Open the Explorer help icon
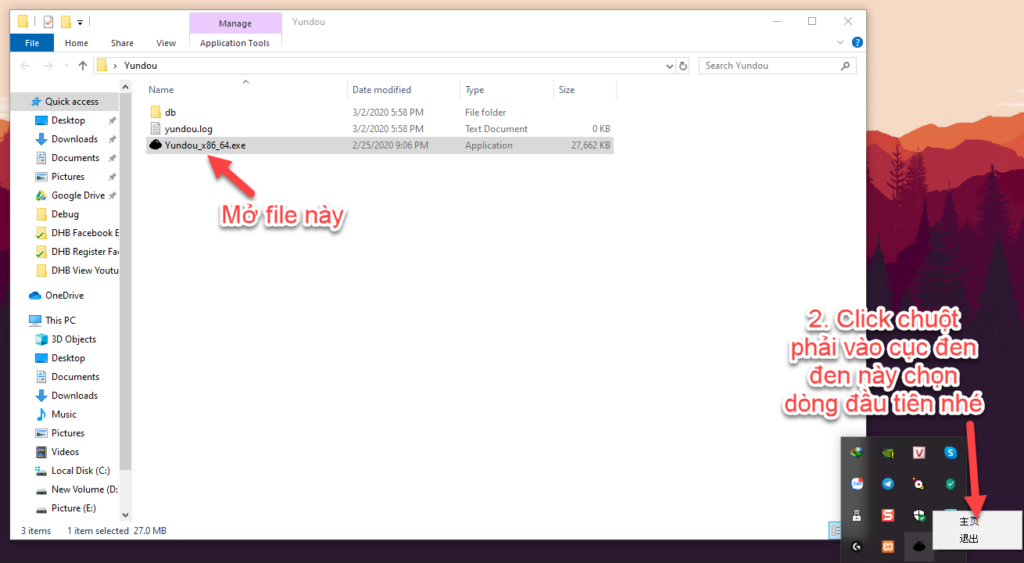Screen dimensions: 1024x563 point(857,42)
